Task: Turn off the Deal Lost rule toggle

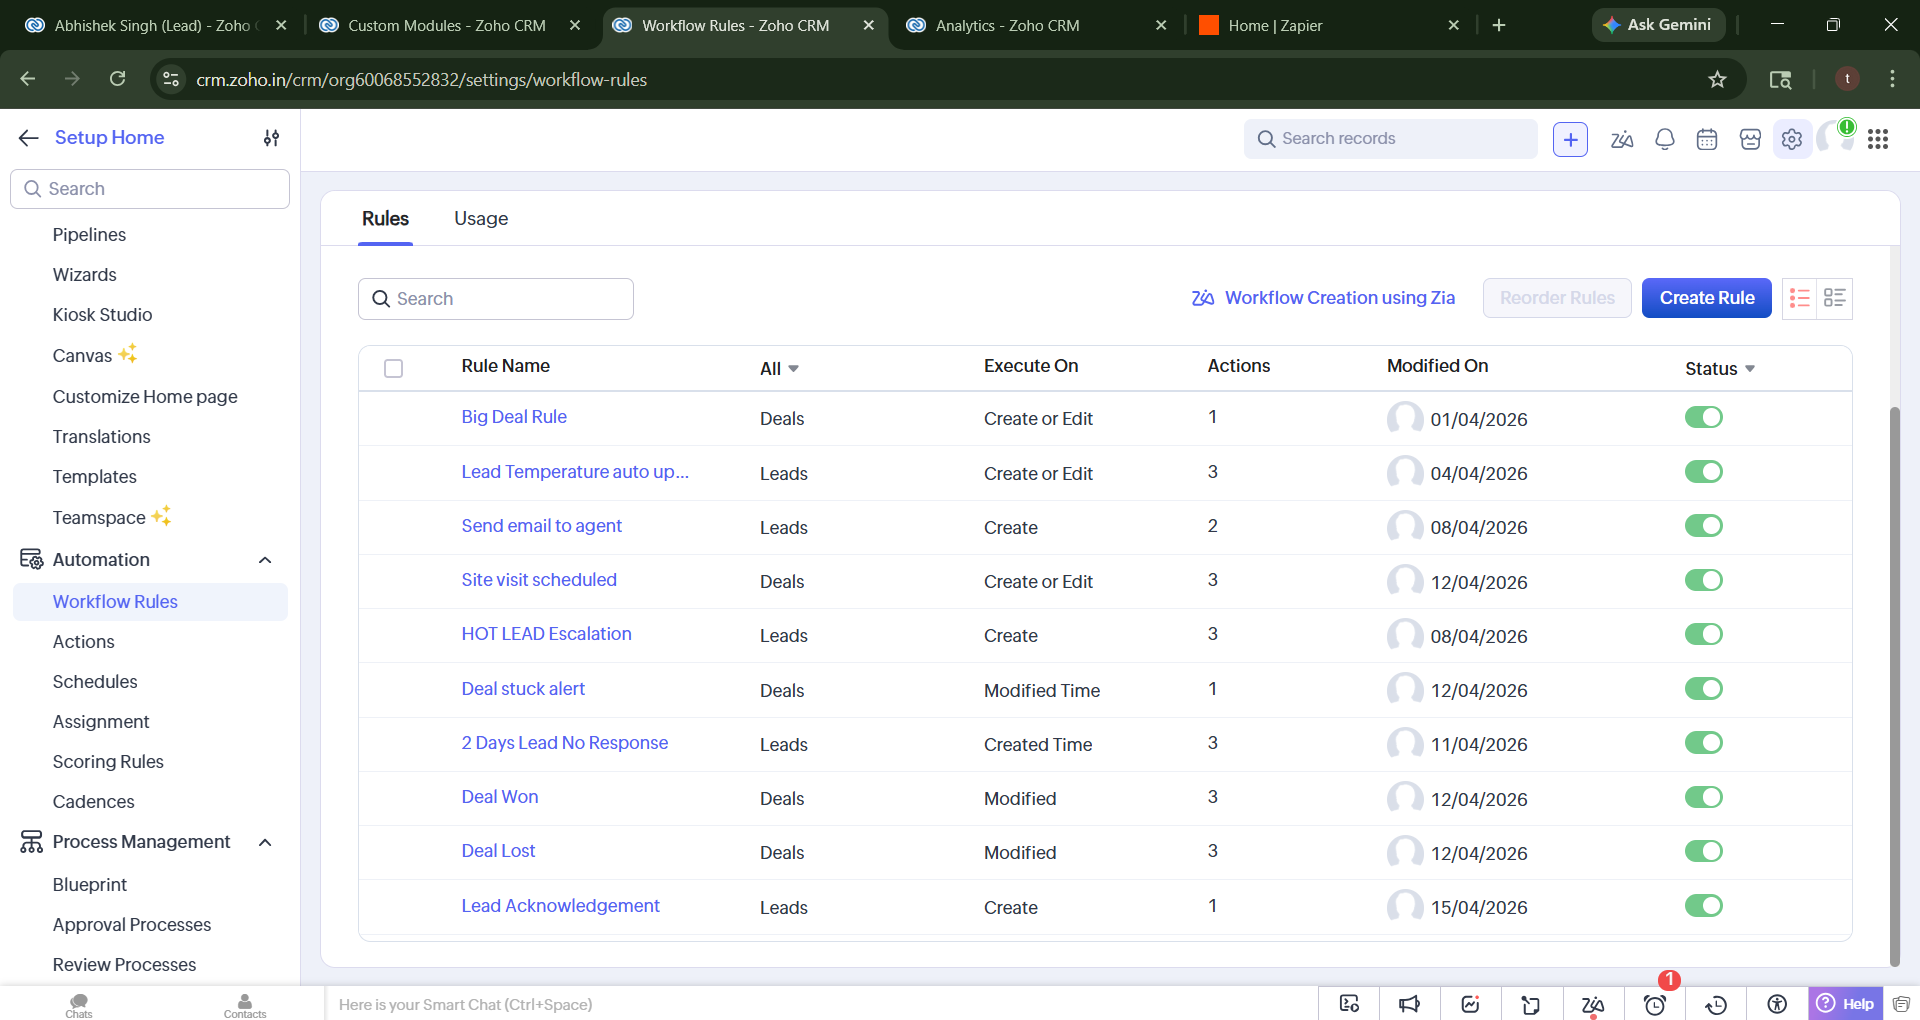Action: [x=1703, y=851]
